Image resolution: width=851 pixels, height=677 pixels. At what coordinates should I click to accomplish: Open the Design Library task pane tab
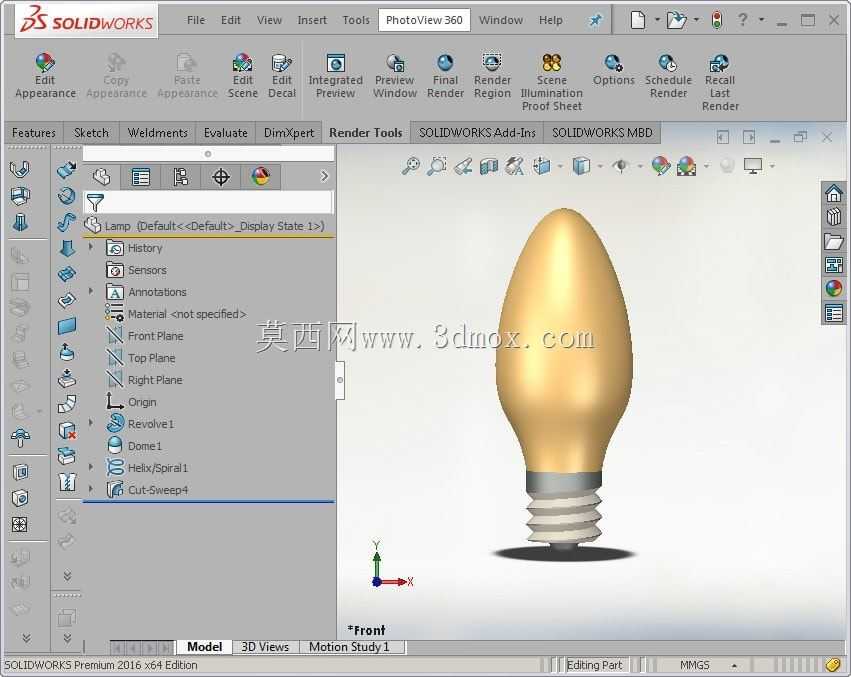pos(834,217)
